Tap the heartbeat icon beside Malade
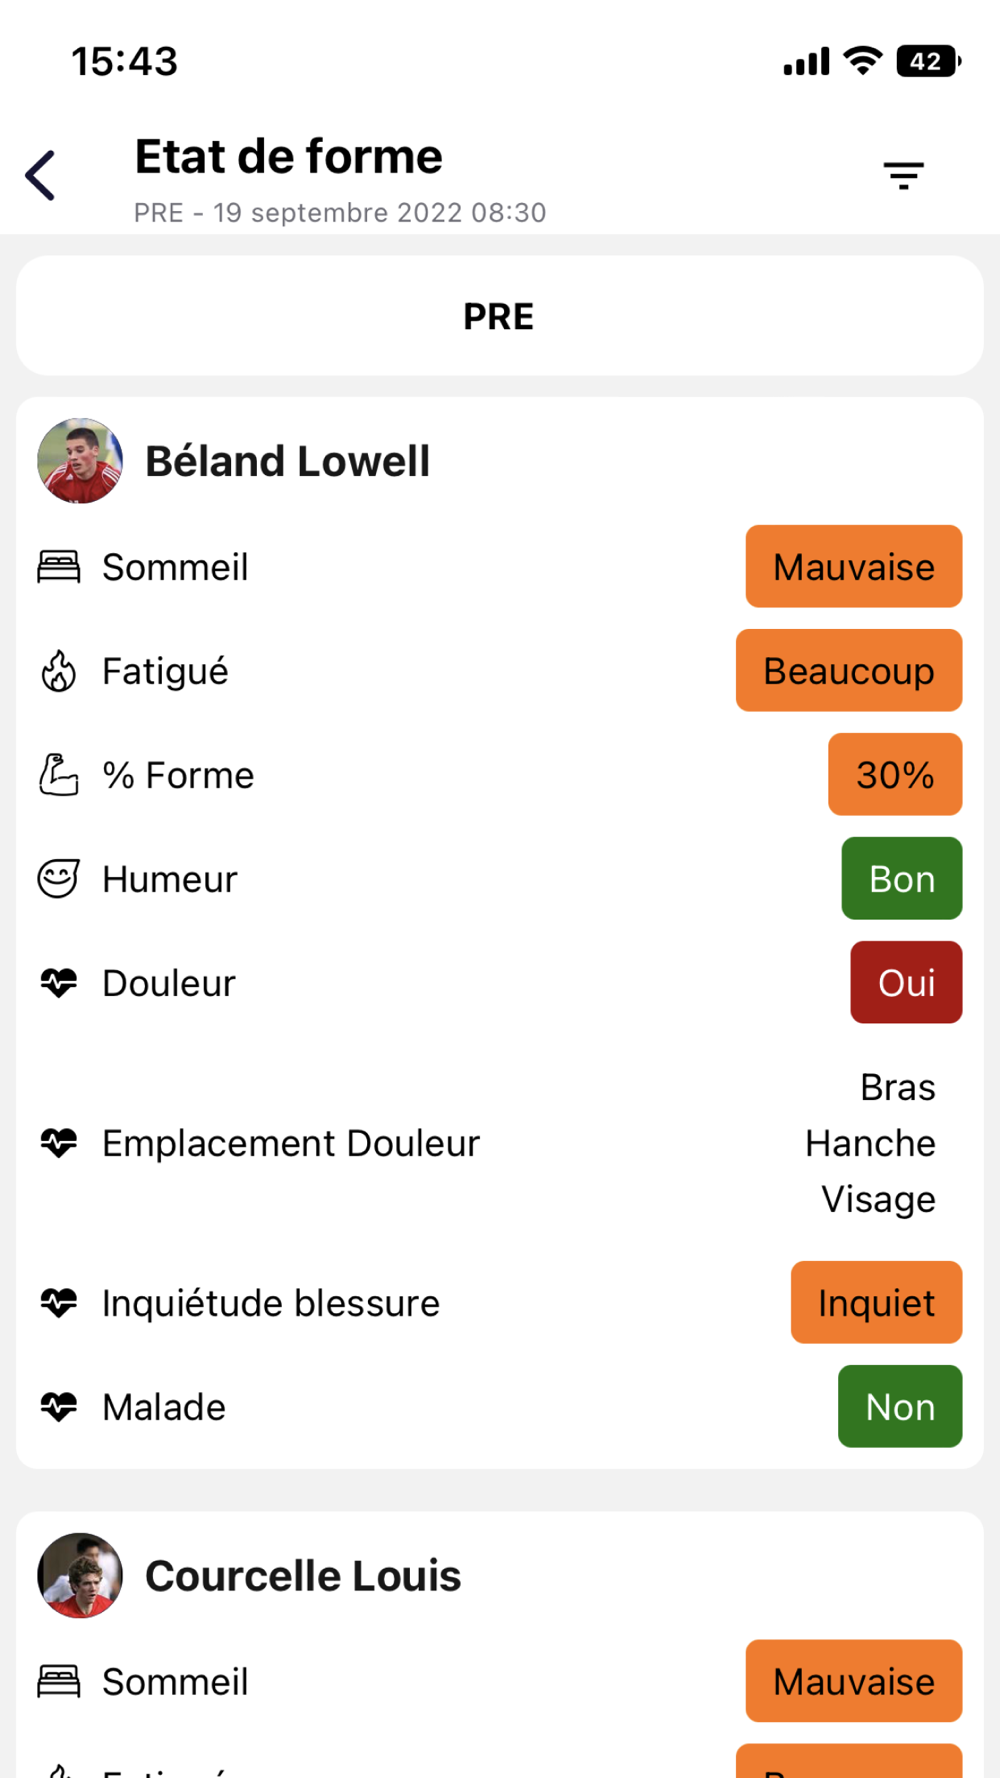 [59, 1407]
